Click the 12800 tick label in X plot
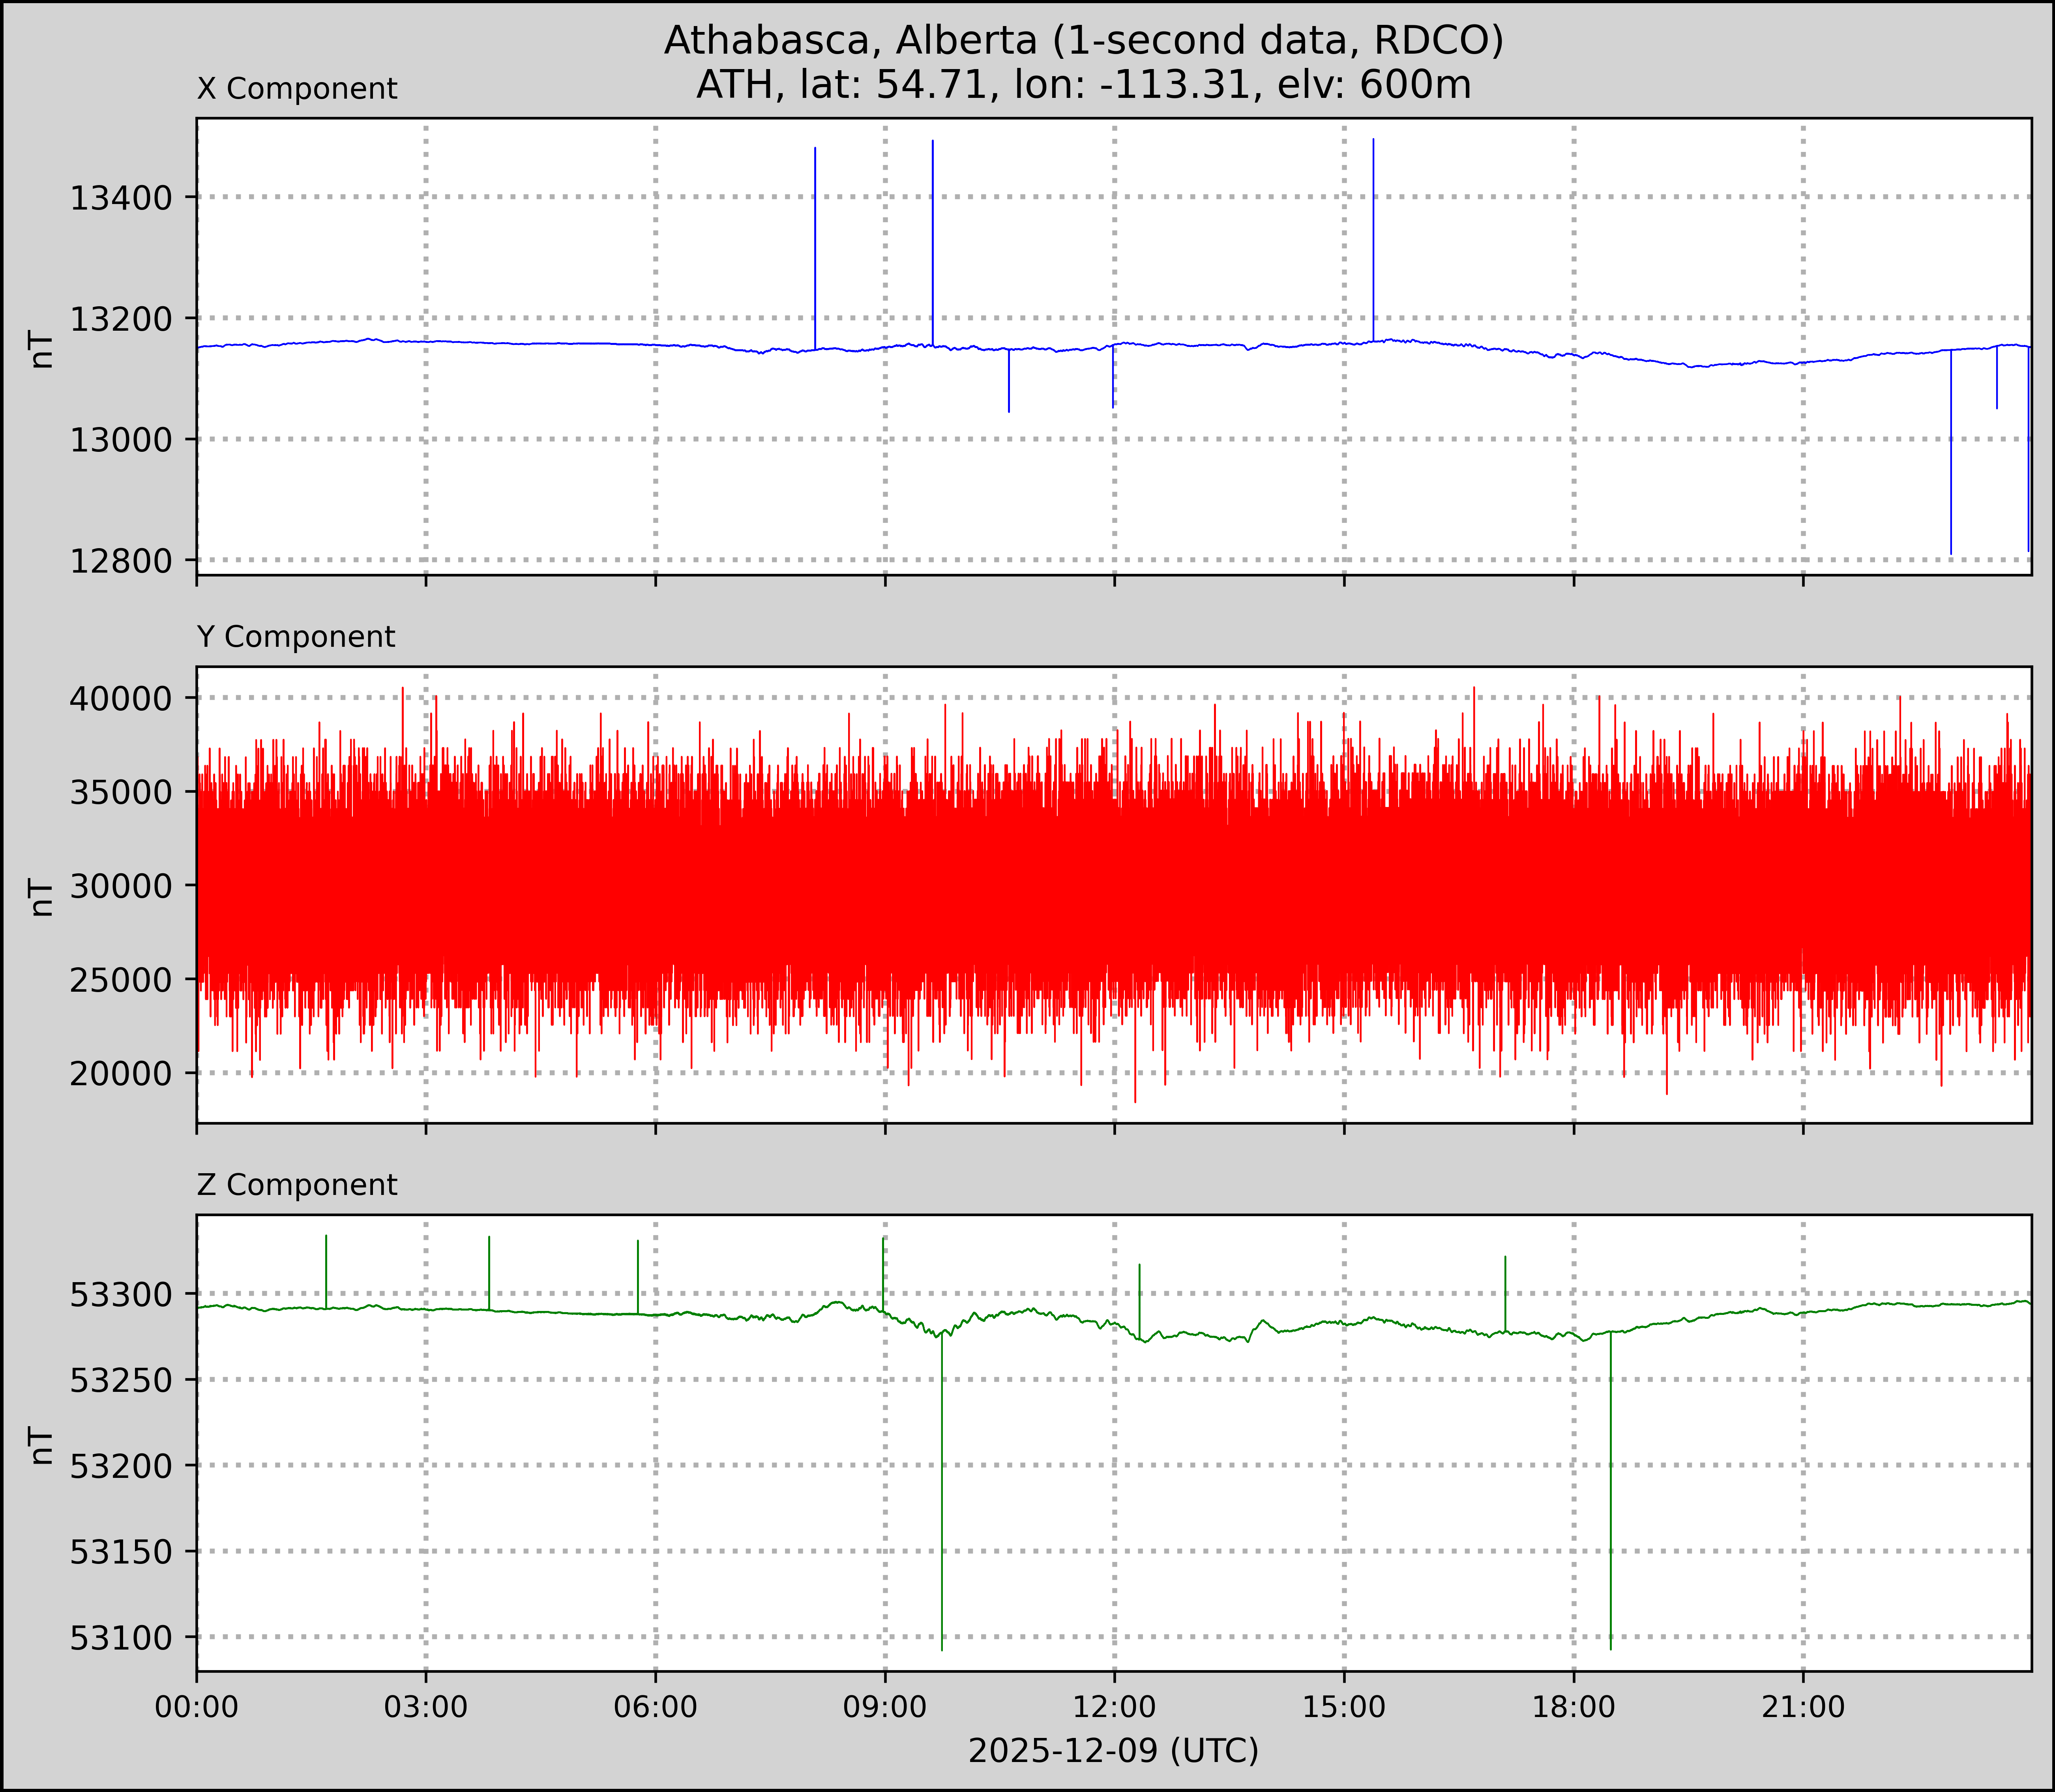 (121, 561)
